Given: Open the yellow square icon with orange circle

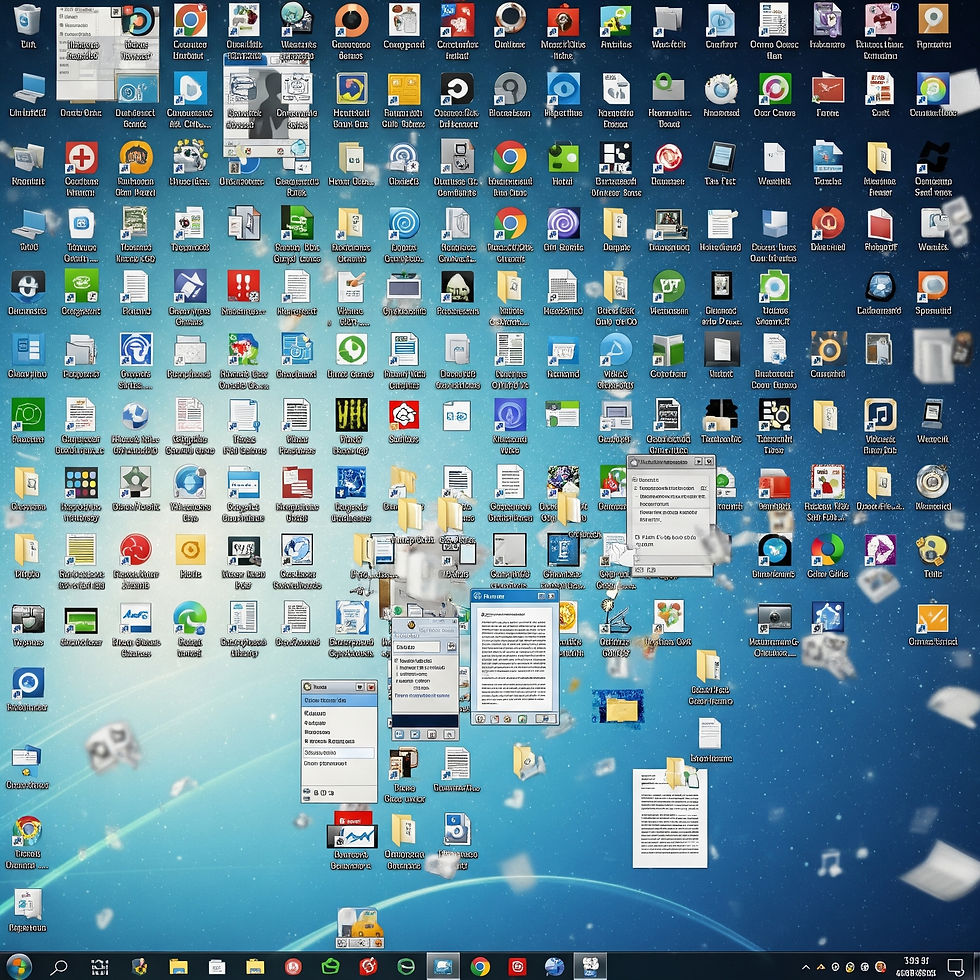Looking at the screenshot, I should tap(191, 549).
